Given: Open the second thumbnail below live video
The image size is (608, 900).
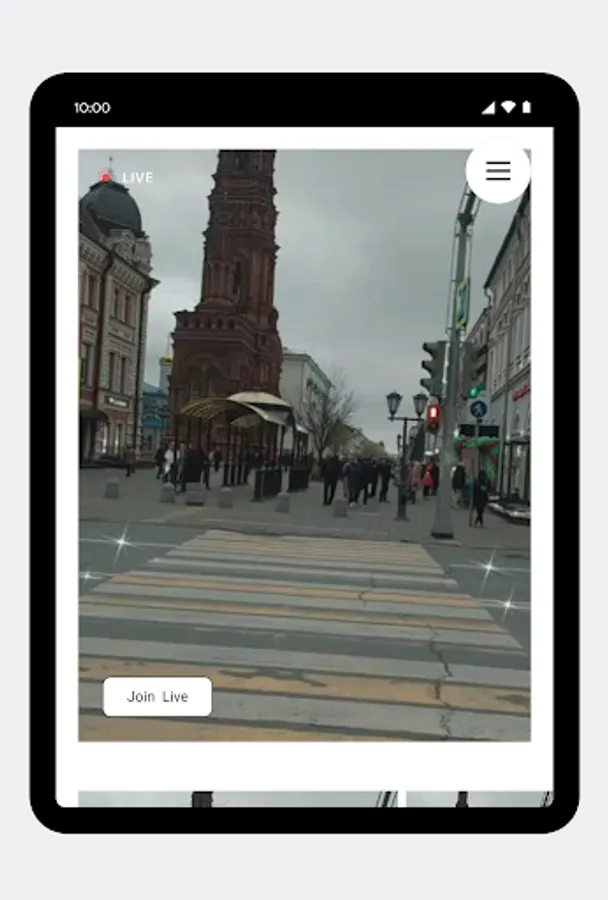Looking at the screenshot, I should 479,799.
